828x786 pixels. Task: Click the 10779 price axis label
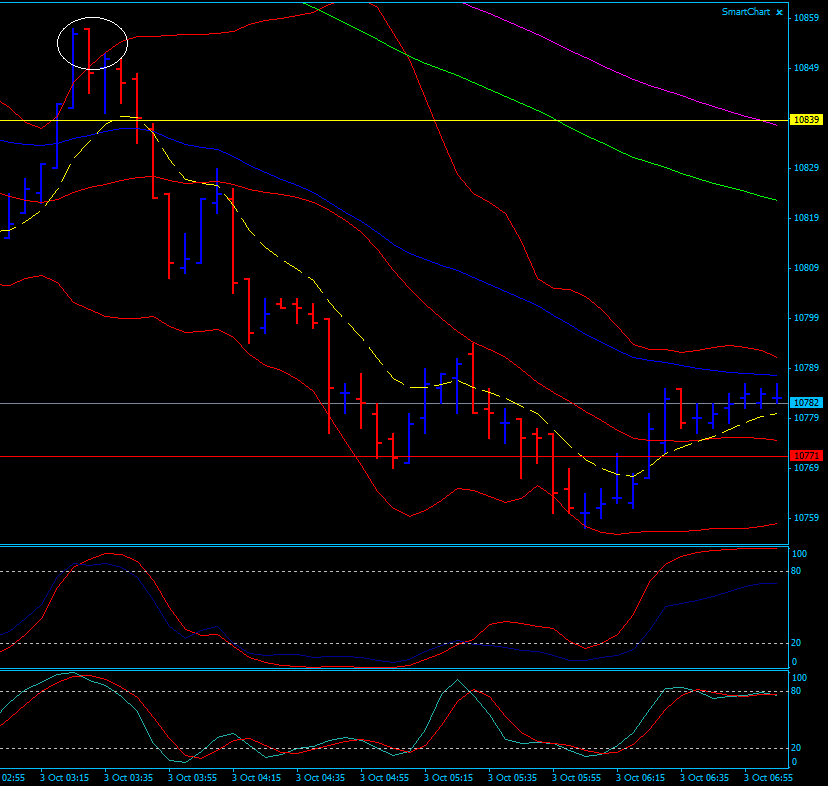click(806, 418)
